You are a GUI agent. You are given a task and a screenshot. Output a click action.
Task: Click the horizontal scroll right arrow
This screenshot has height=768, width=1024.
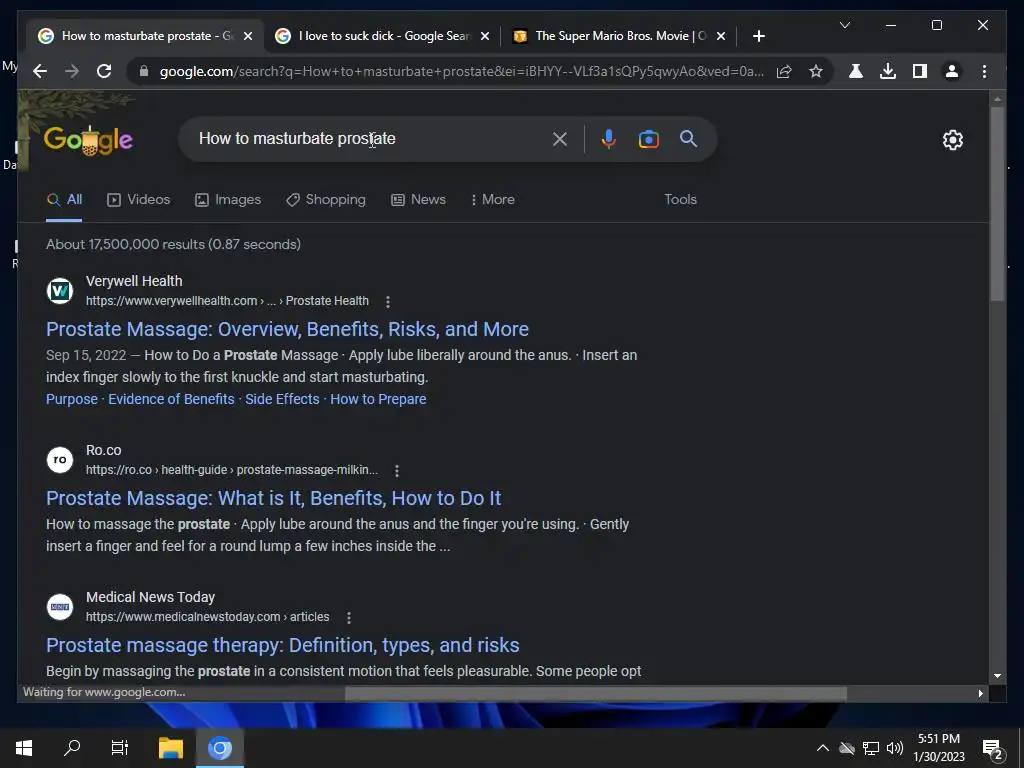click(980, 694)
